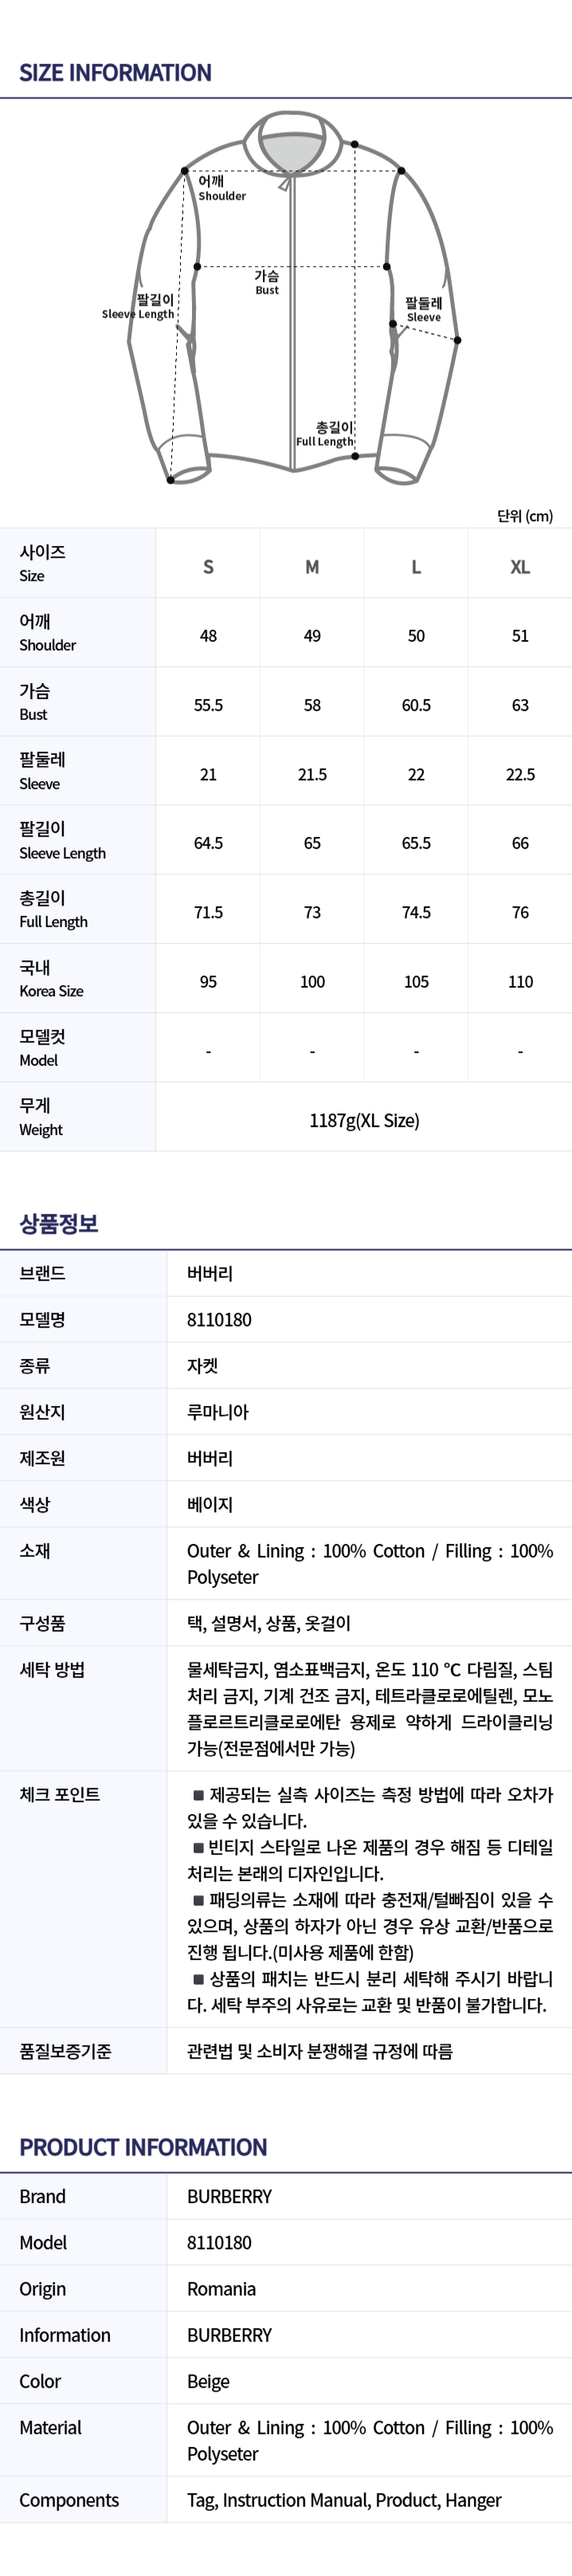Click the SIZE INFORMATION heading

pos(115,72)
